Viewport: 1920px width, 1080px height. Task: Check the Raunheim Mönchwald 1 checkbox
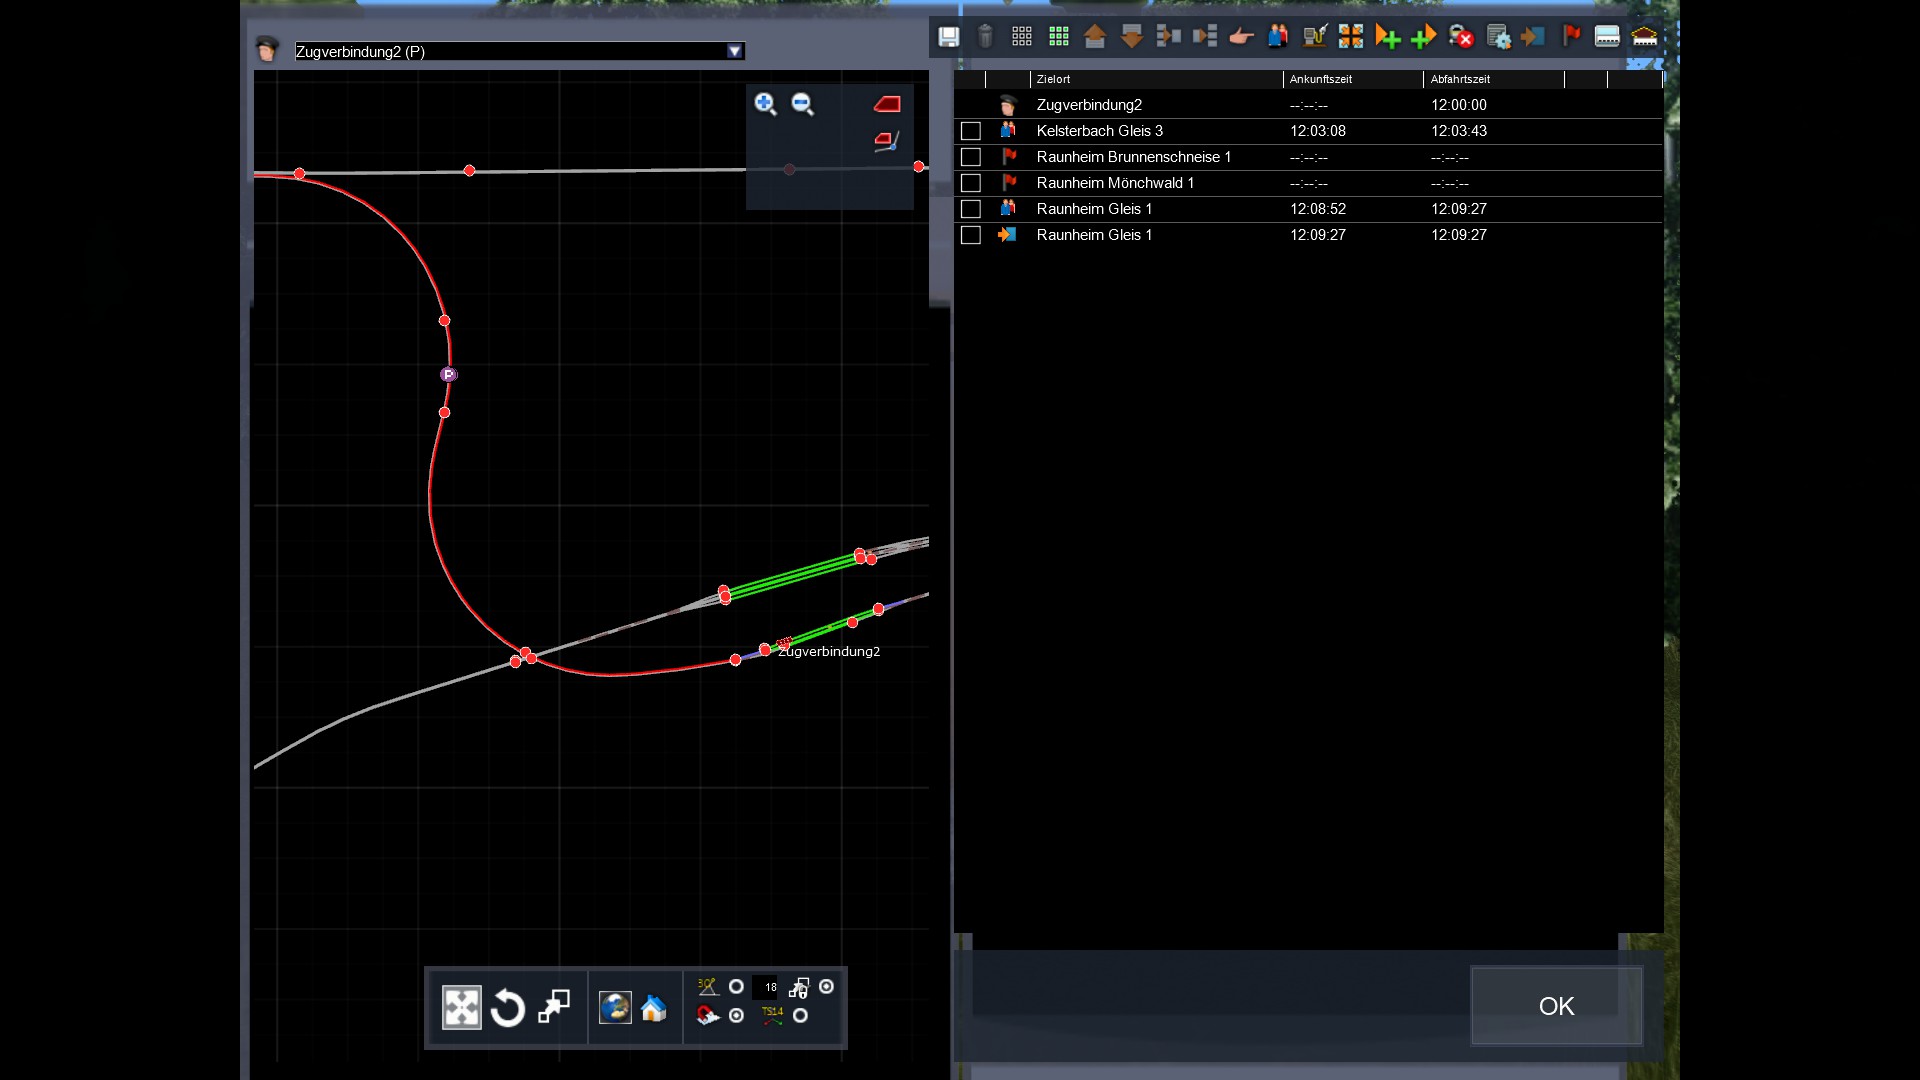[x=970, y=183]
